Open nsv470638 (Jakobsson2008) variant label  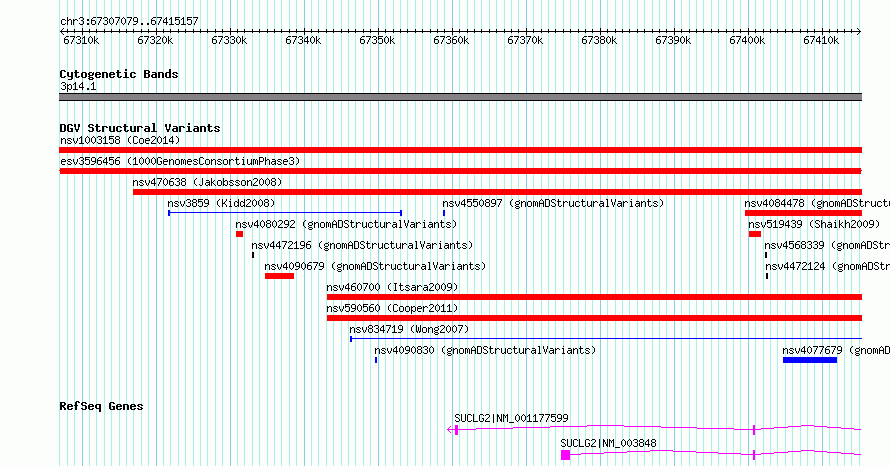207,182
